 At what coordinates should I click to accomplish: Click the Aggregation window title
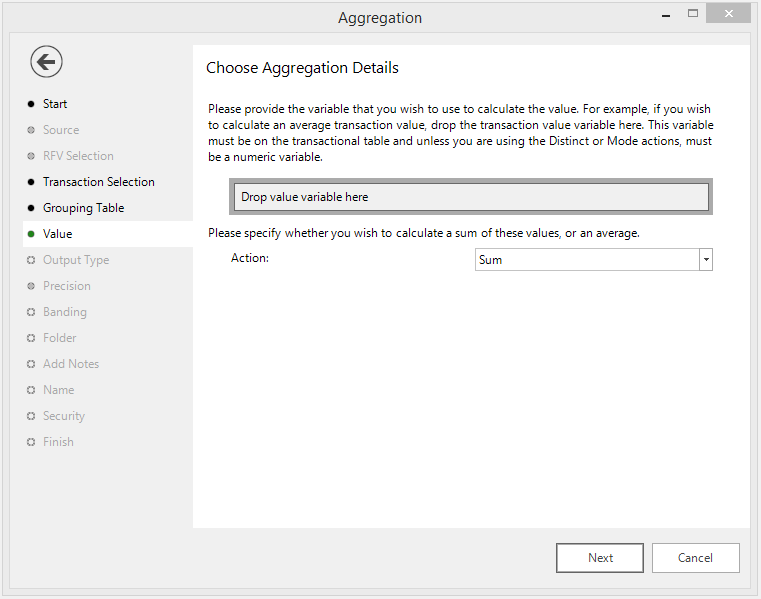(x=380, y=18)
